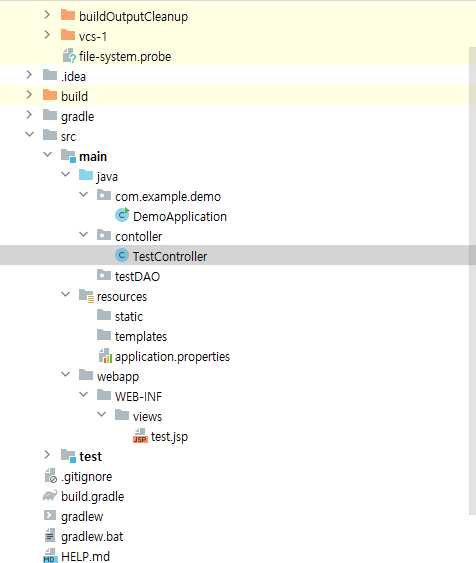The image size is (476, 563).
Task: Expand the .idea folder
Action: pyautogui.click(x=29, y=75)
